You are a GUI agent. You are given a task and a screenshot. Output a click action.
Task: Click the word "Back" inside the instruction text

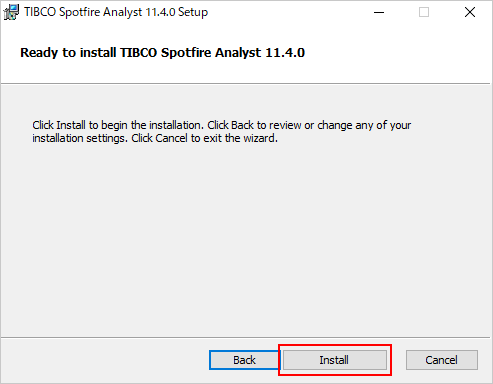pos(242,125)
